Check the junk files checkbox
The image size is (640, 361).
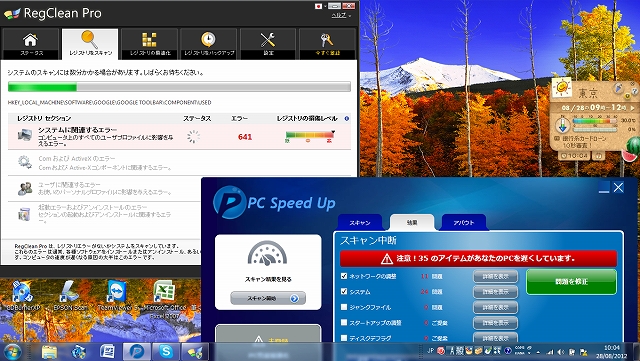pos(344,307)
